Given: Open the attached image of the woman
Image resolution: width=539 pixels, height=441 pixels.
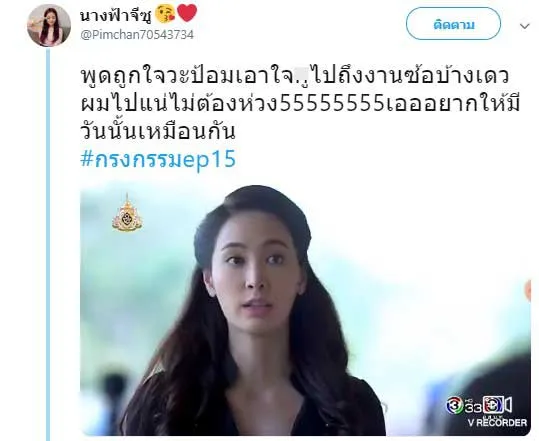Looking at the screenshot, I should 305,309.
